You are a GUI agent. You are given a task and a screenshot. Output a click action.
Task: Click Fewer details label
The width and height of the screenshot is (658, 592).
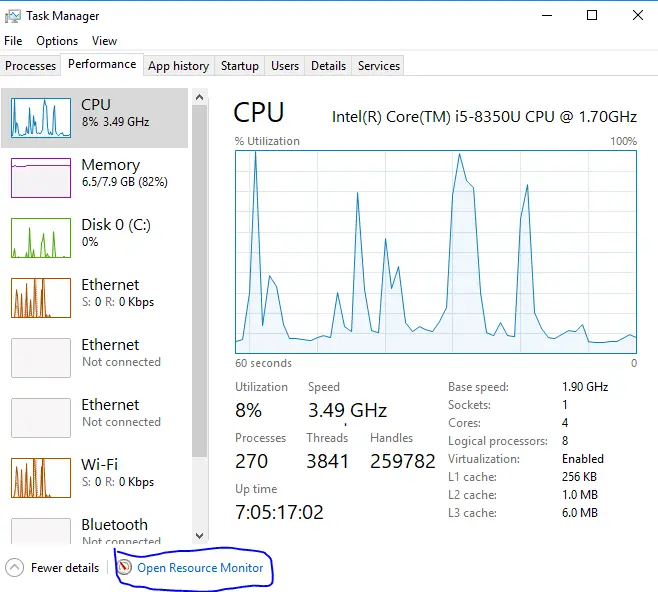(65, 568)
